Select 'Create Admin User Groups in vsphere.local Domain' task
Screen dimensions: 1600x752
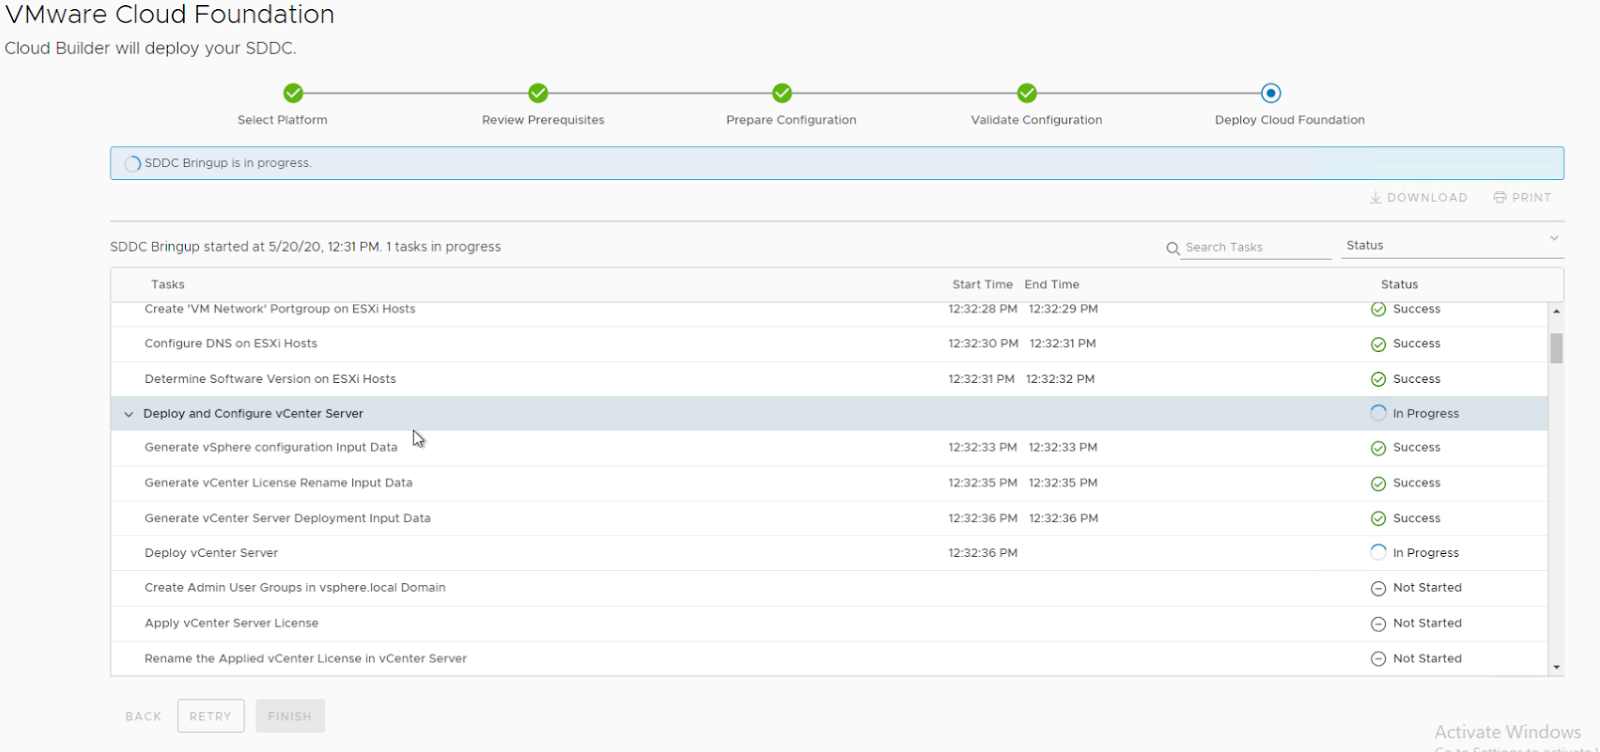[x=829, y=588]
